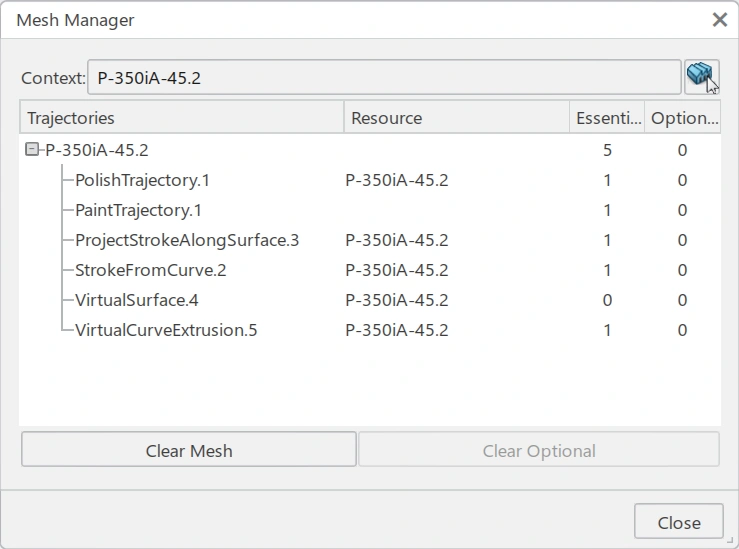The width and height of the screenshot is (739, 549).
Task: Sort by the Resource column header
Action: [x=456, y=118]
